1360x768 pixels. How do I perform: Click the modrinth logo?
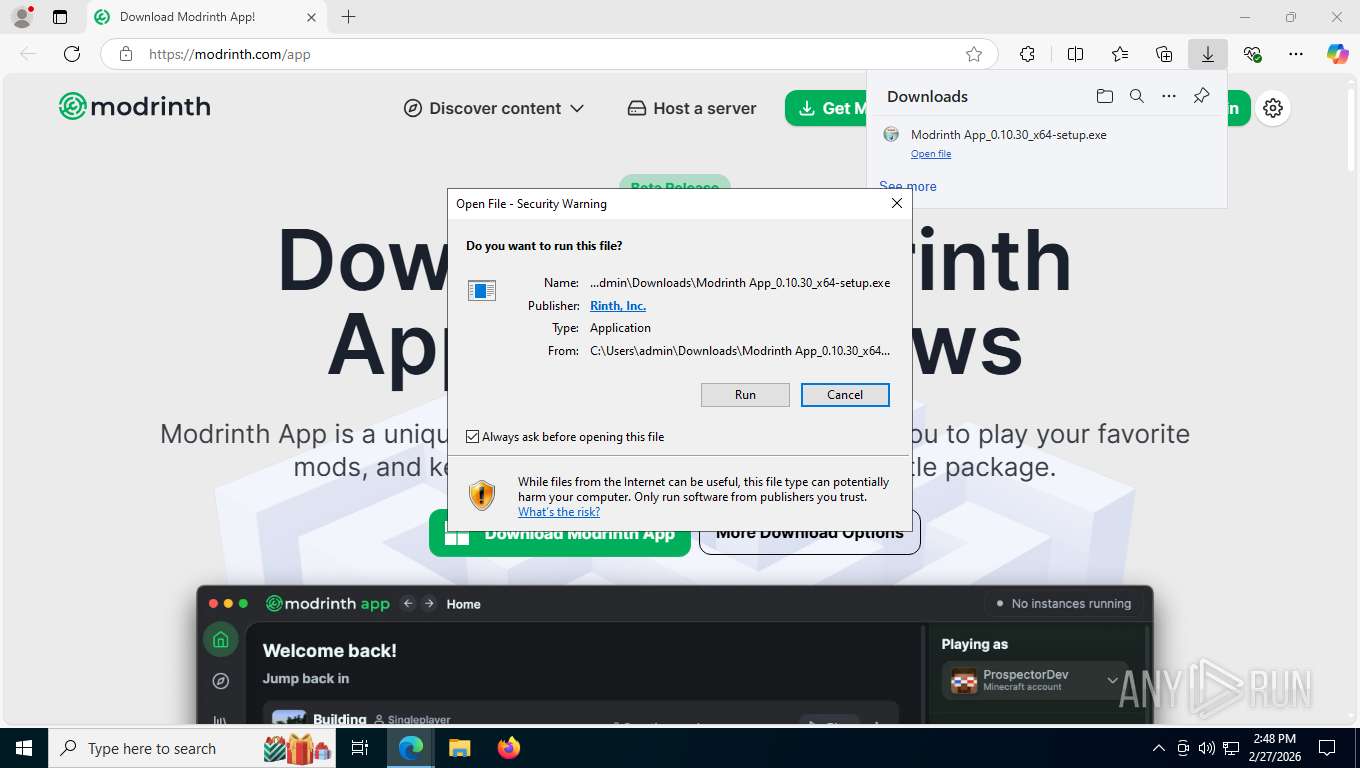point(135,106)
